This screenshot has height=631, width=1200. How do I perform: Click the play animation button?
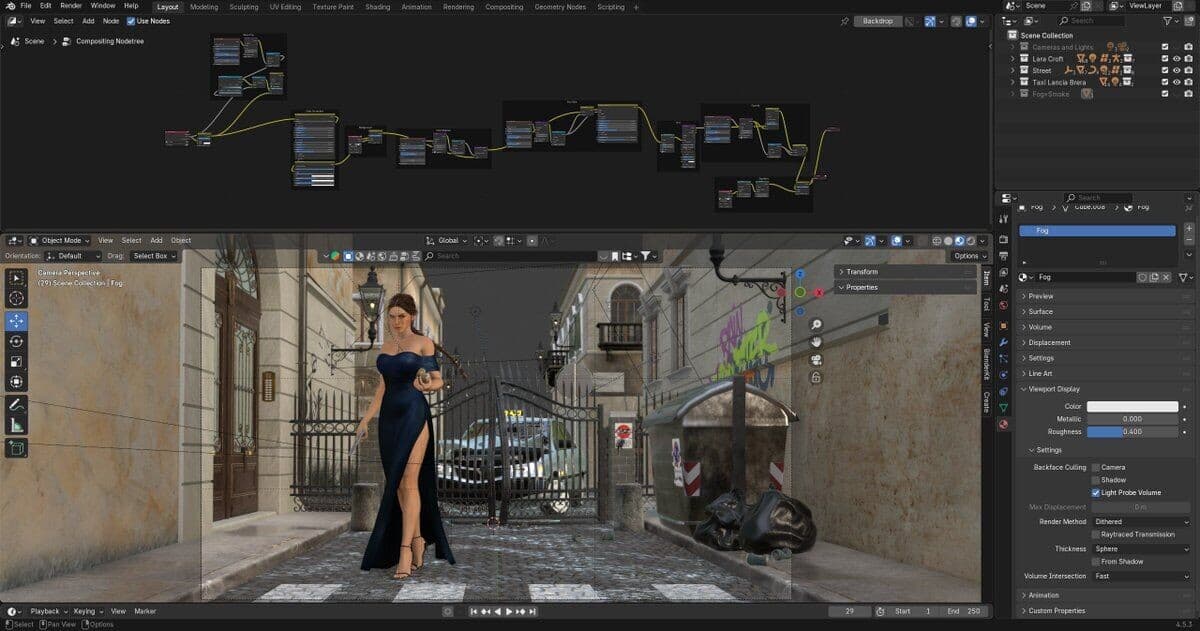point(509,611)
